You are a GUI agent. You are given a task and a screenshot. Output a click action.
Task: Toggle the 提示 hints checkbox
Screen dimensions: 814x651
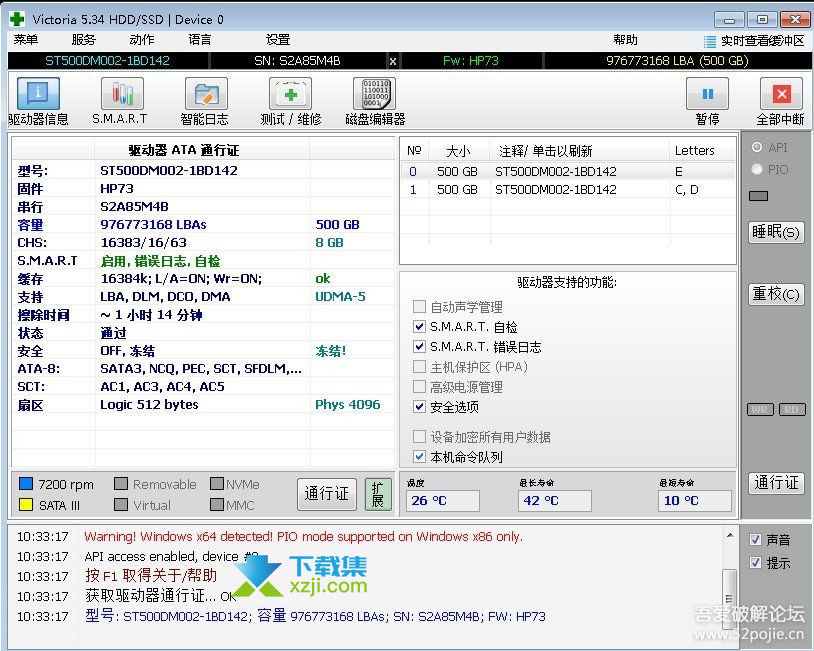pos(756,563)
